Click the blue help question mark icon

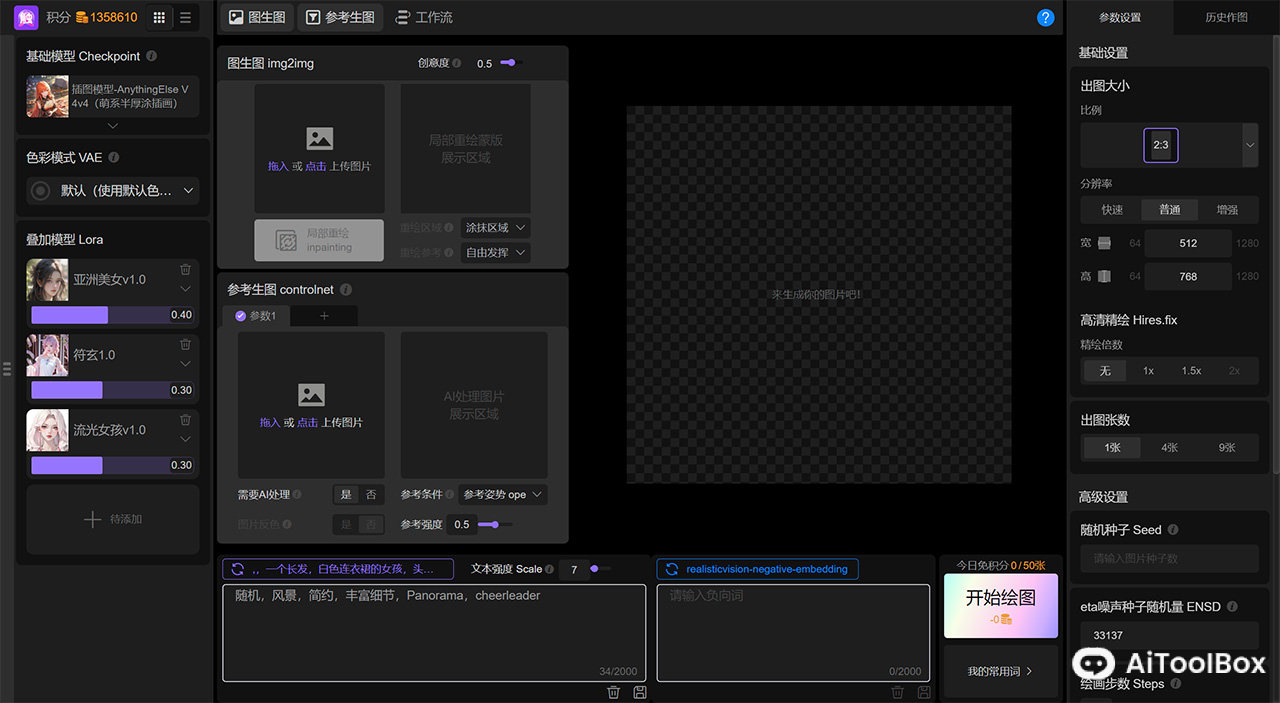(x=1046, y=17)
